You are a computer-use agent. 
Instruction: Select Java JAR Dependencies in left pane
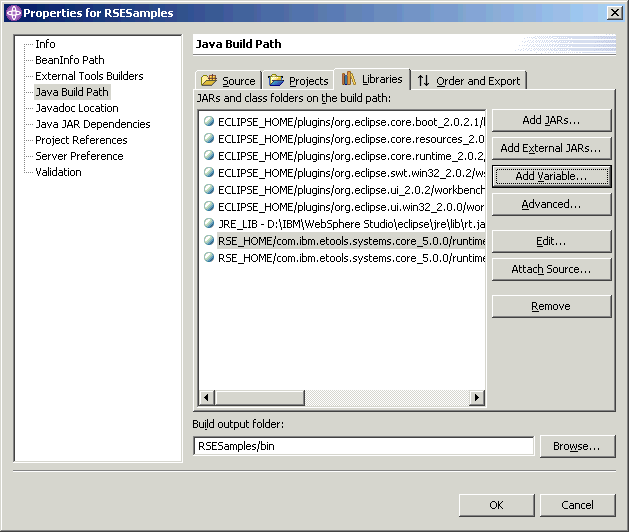pyautogui.click(x=92, y=124)
